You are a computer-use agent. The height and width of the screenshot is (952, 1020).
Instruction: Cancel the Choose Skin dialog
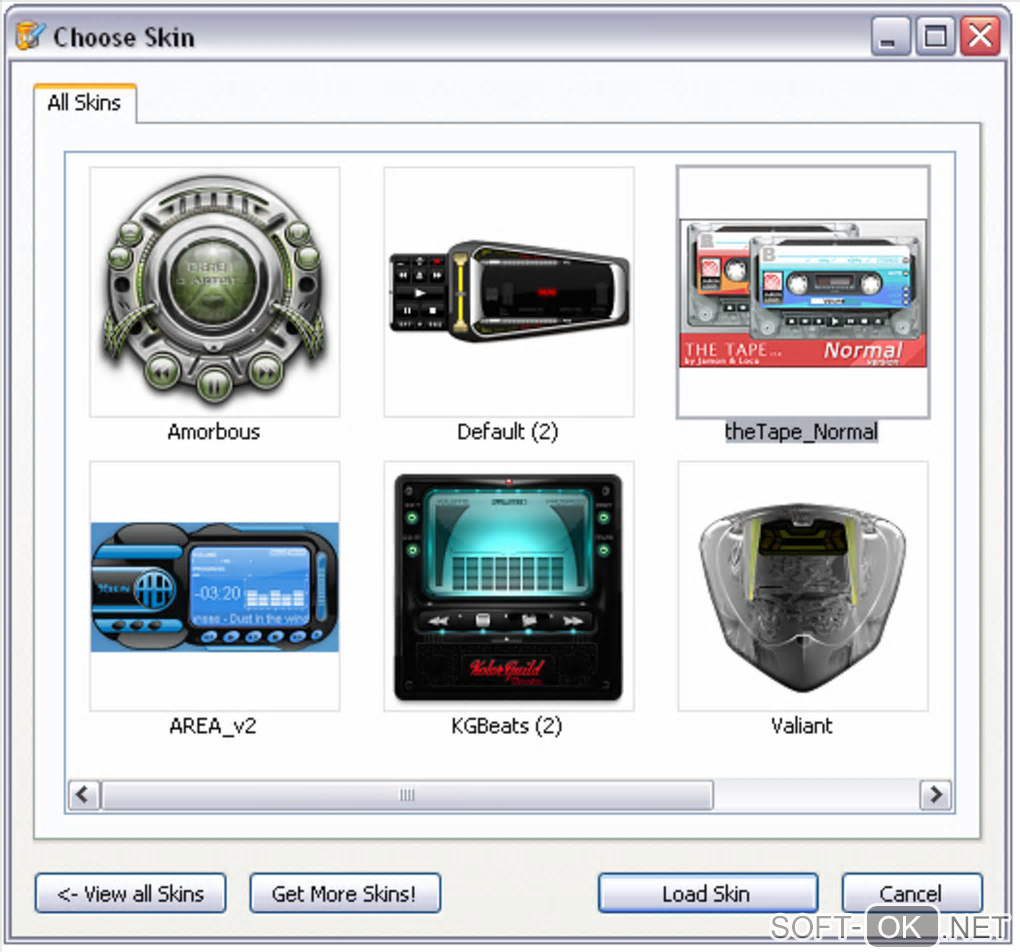(x=911, y=893)
